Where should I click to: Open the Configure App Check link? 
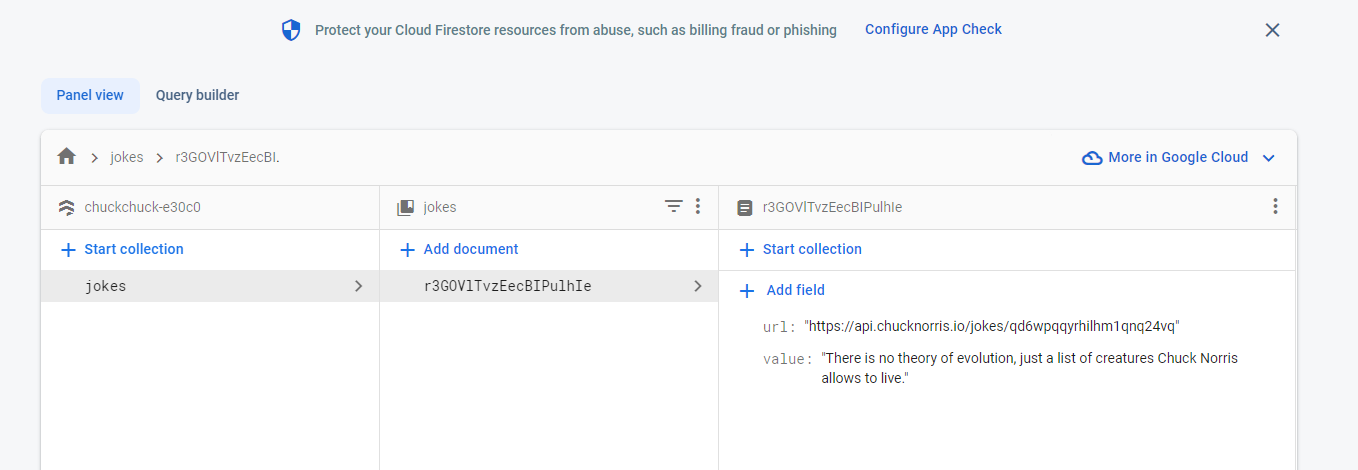(x=933, y=29)
